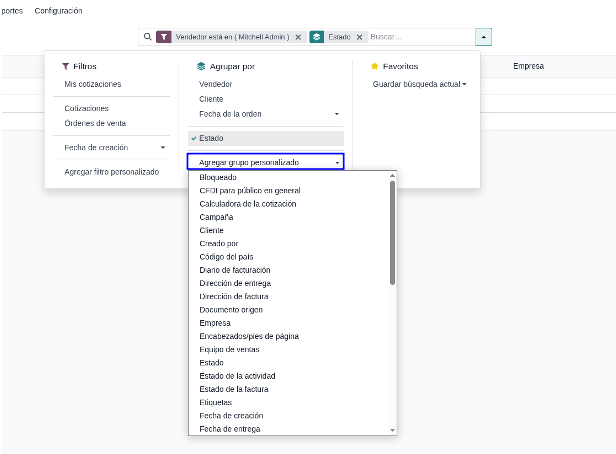
Task: Open Agregar grupo personalizado select
Action: click(266, 162)
